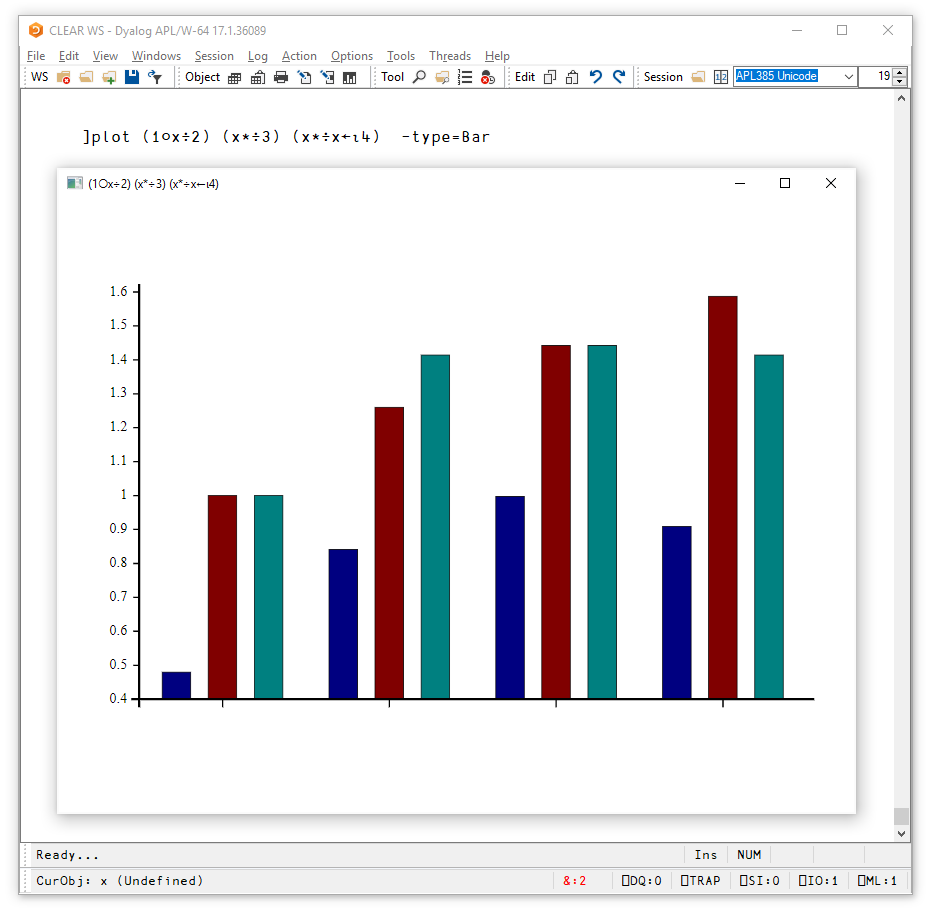The image size is (934, 917).
Task: Click the ⎕IO:1 status bar field
Action: [818, 881]
